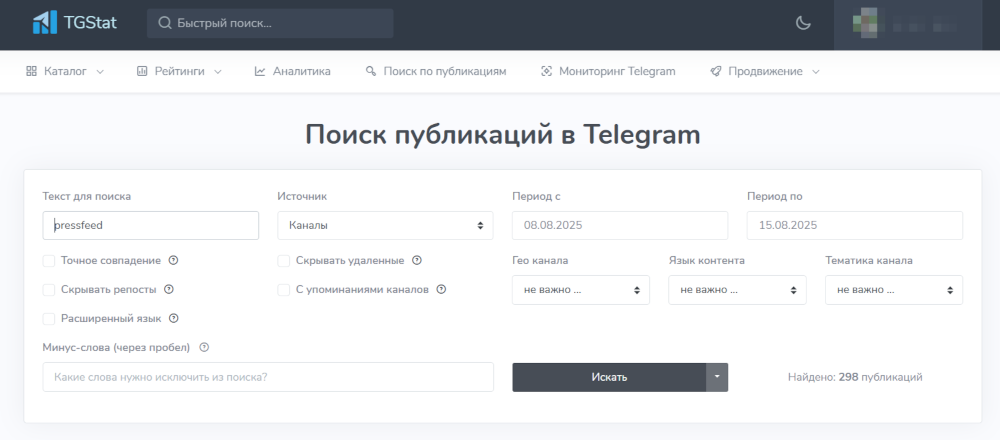Toggle dark mode moon icon
This screenshot has width=1000, height=440.
pyautogui.click(x=803, y=24)
